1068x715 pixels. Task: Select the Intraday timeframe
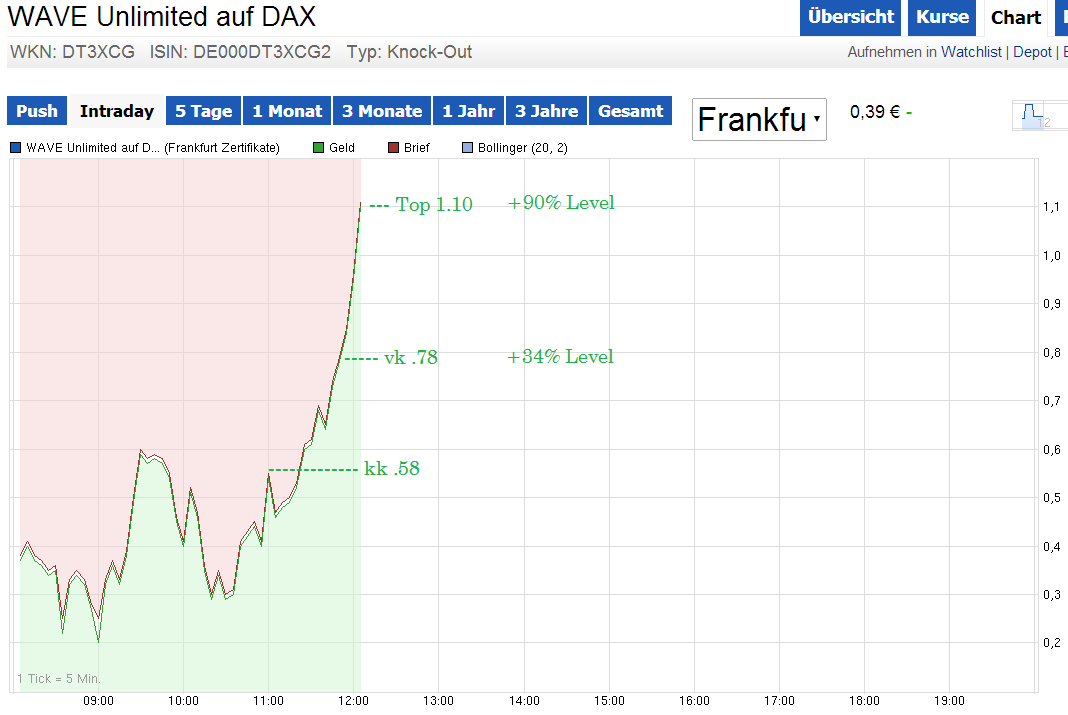point(118,110)
